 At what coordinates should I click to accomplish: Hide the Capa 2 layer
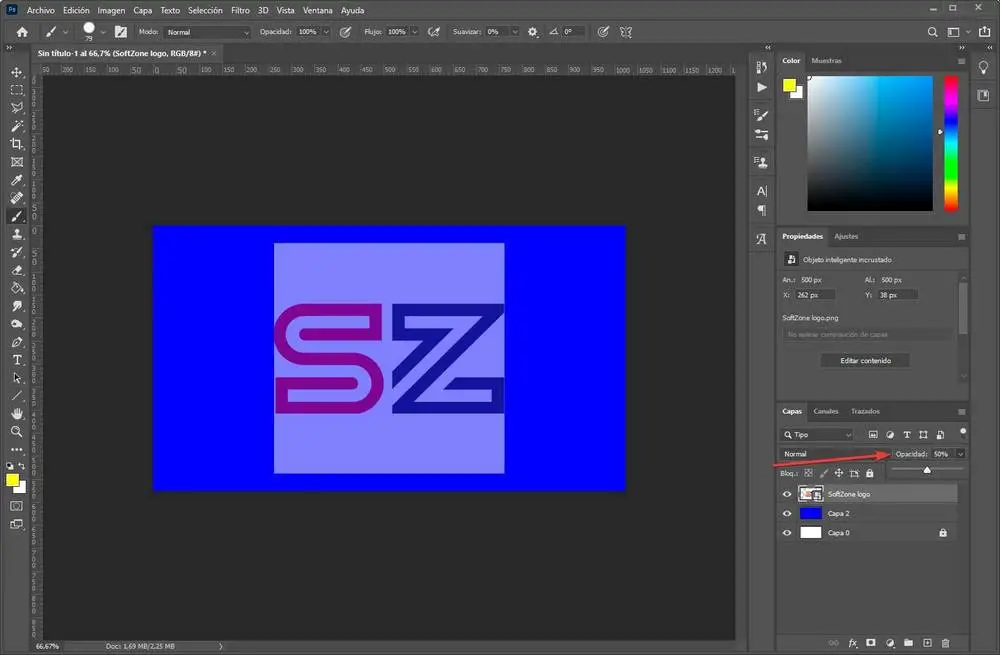(786, 513)
